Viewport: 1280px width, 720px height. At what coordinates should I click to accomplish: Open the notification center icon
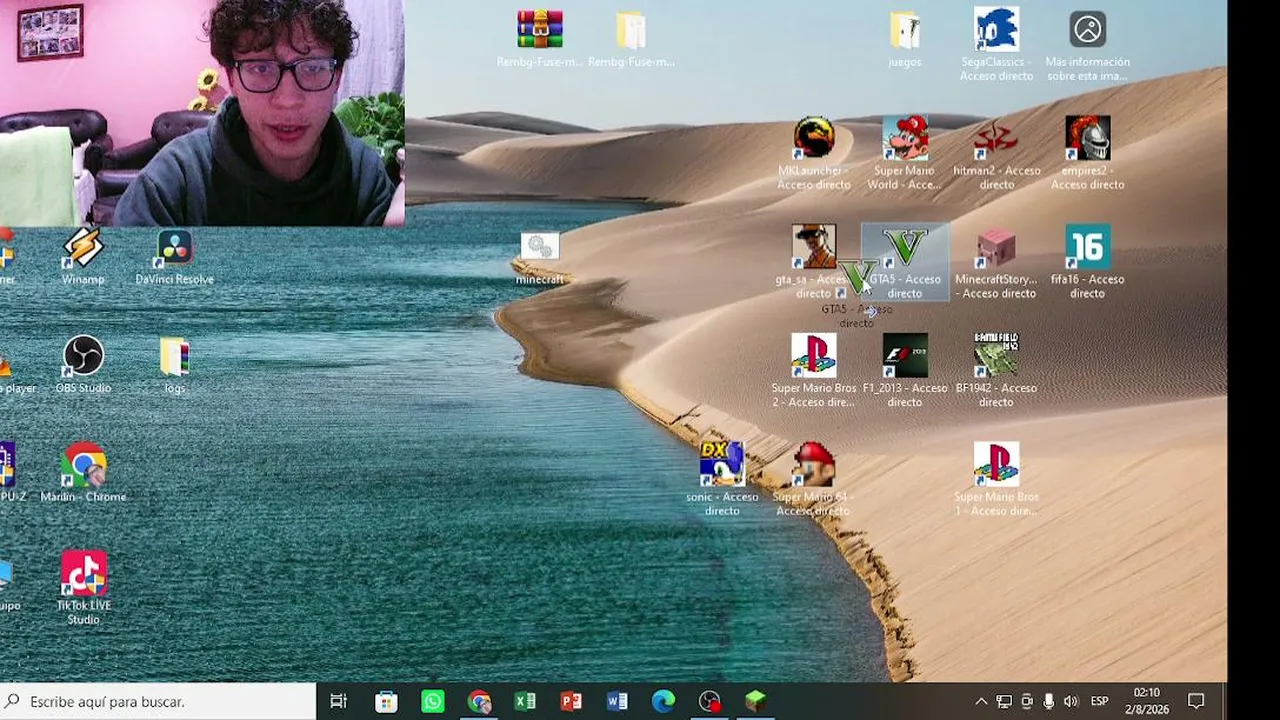click(1196, 701)
